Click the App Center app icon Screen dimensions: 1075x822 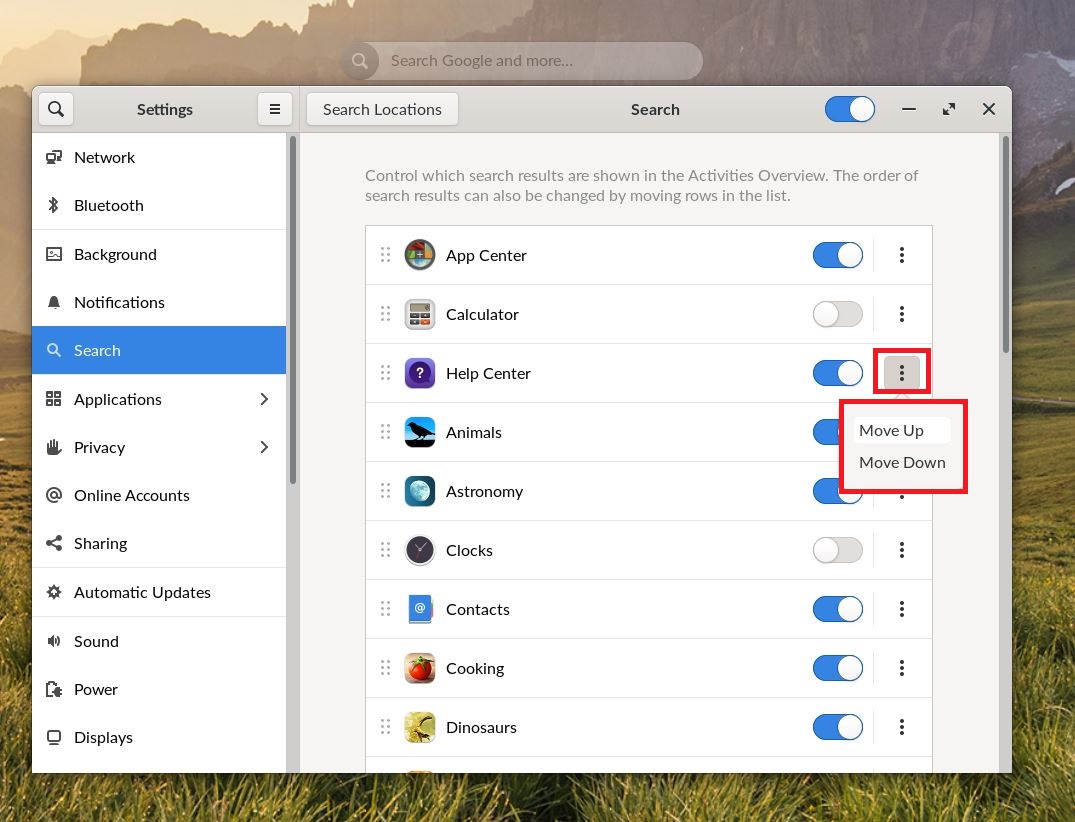(420, 255)
